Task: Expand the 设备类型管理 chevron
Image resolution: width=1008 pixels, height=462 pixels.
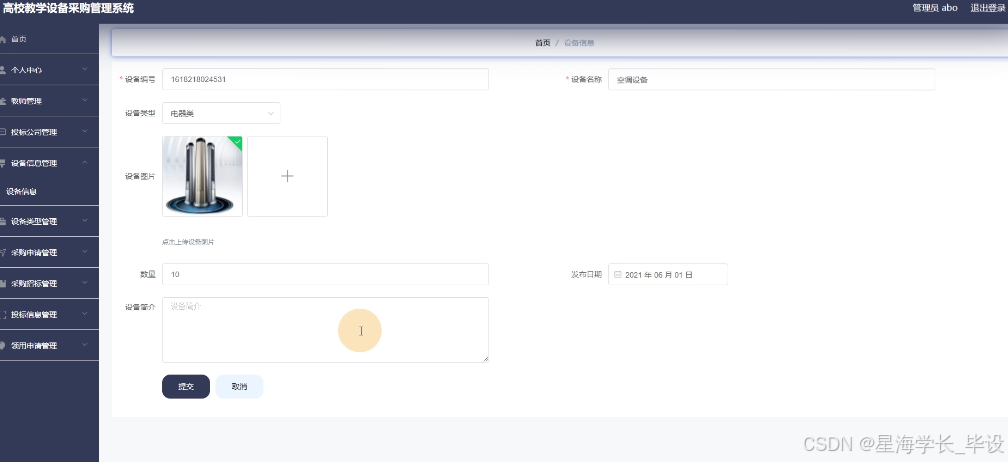Action: click(x=85, y=221)
